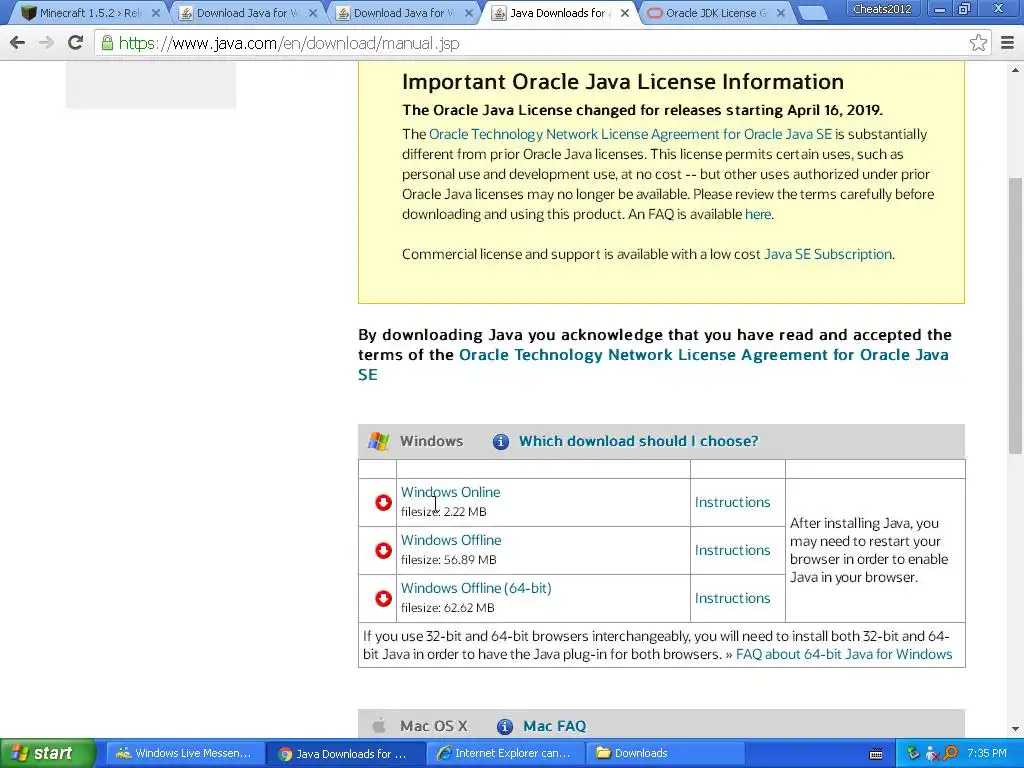Image resolution: width=1024 pixels, height=768 pixels.
Task: Click the blue info icon beside Mac FAQ
Action: [x=505, y=726]
